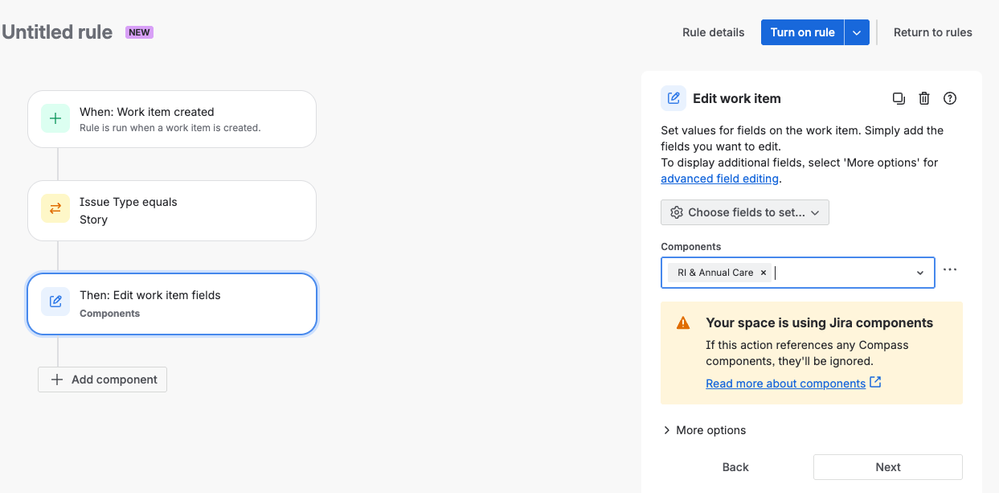Image resolution: width=999 pixels, height=493 pixels.
Task: Open the Turn on rule dropdown arrow
Action: pos(856,32)
